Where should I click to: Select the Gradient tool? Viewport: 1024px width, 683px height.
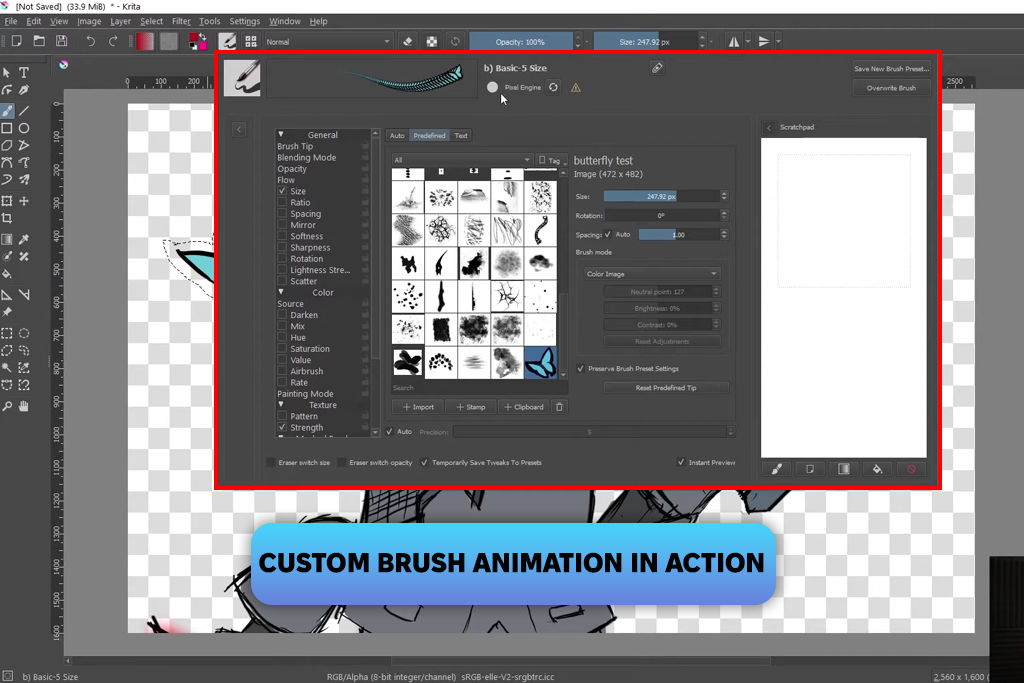[x=7, y=239]
